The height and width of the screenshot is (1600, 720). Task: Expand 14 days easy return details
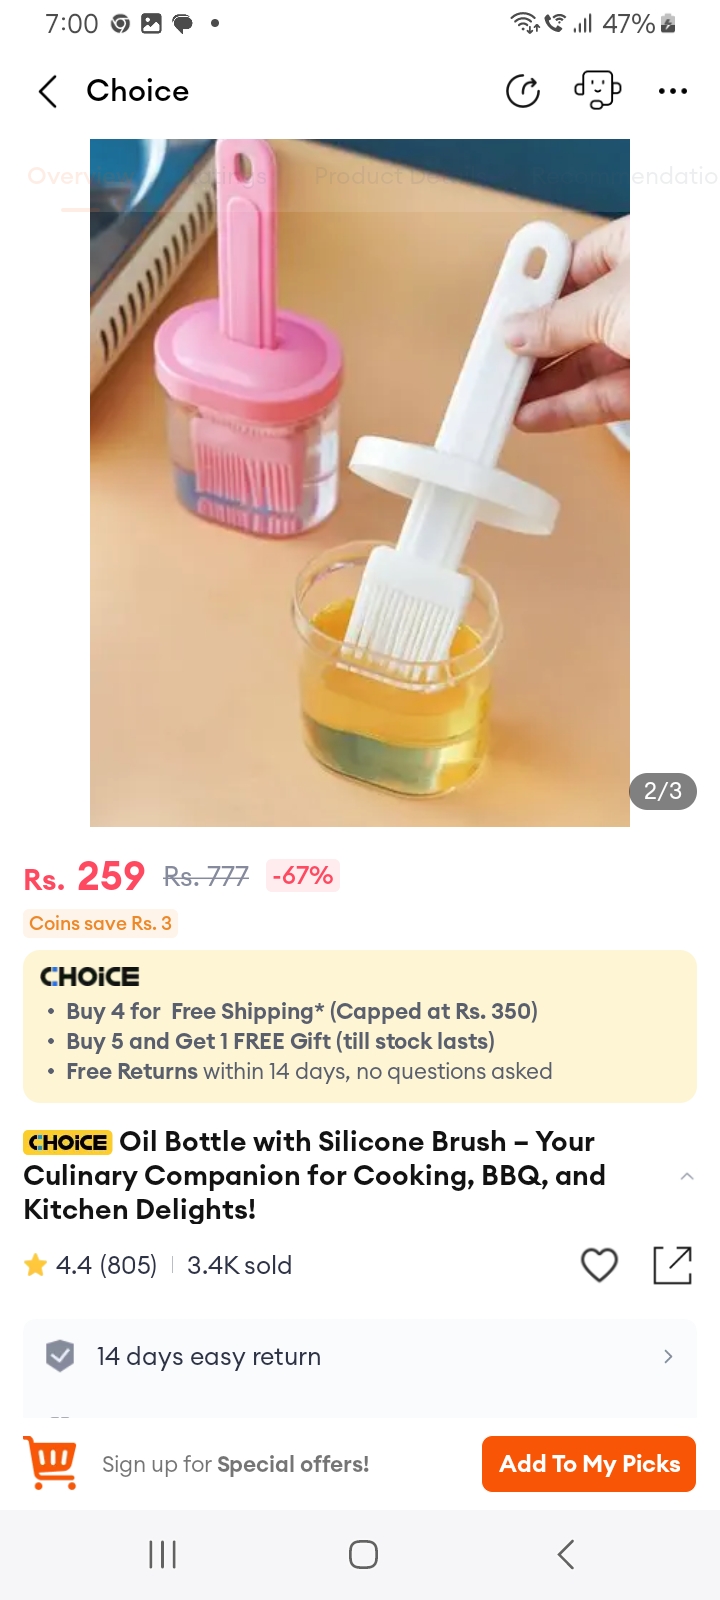pos(360,1357)
